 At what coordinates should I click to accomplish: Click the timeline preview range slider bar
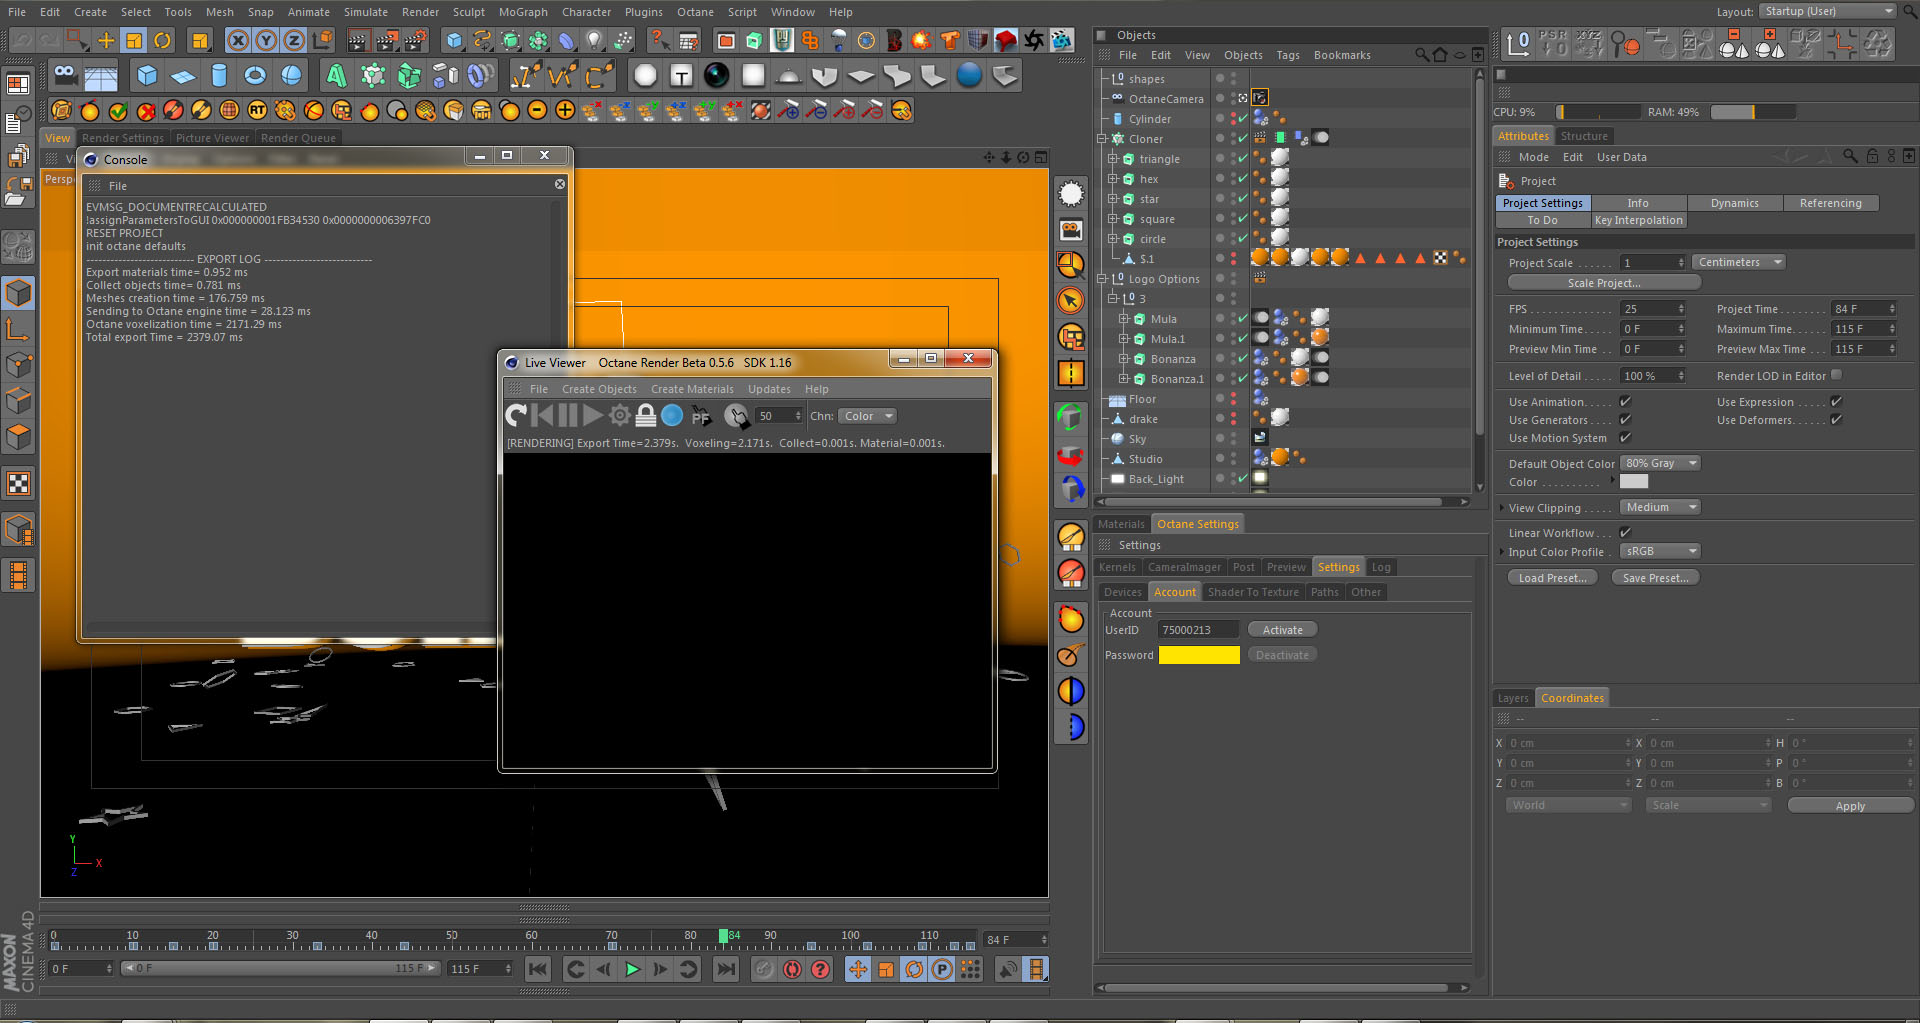[280, 968]
